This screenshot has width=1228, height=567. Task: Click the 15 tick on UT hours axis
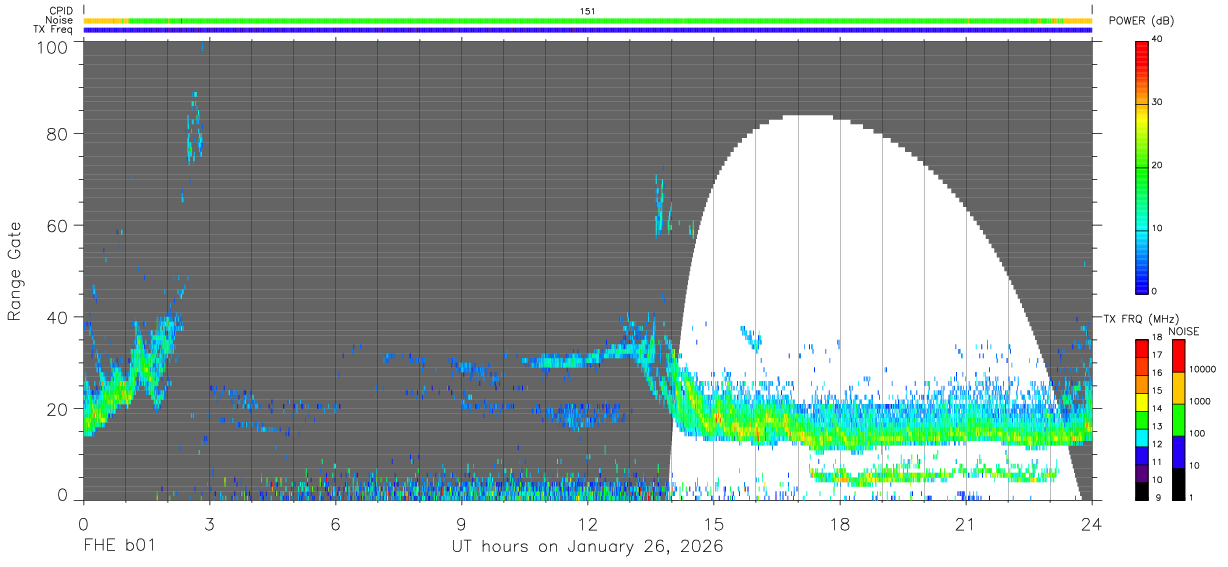[714, 523]
